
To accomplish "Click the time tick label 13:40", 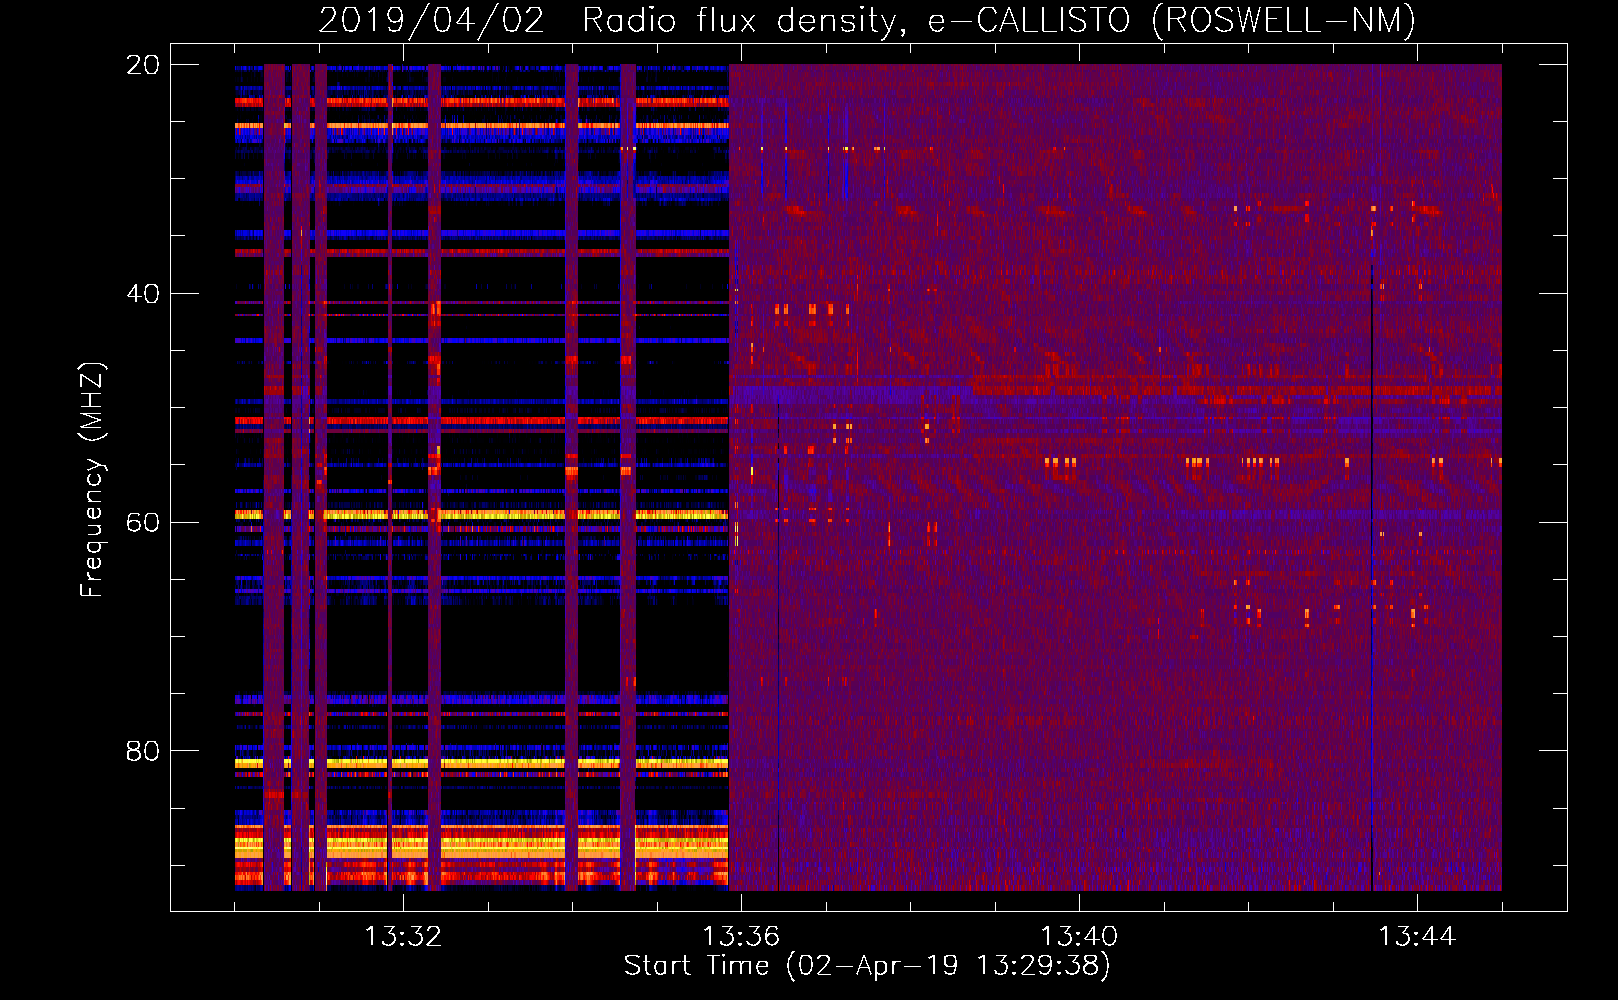I will click(1079, 937).
